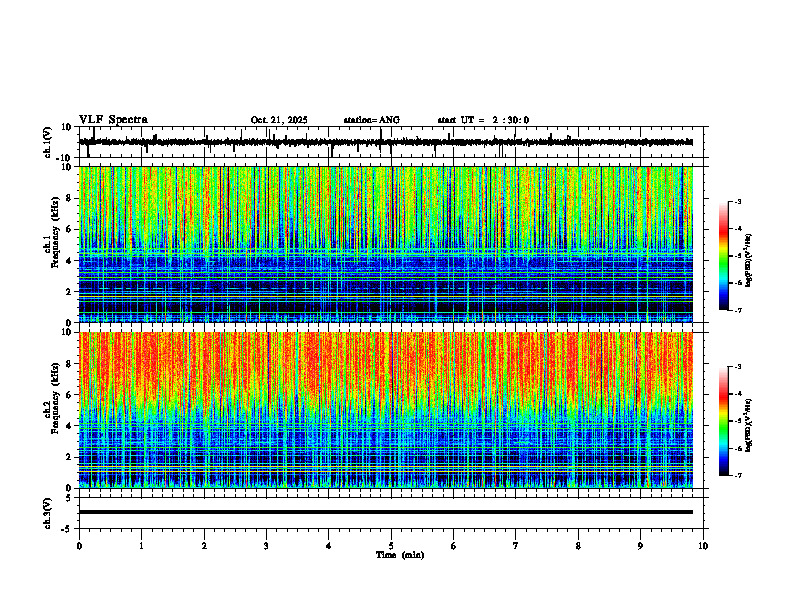Click the "8" kHz tick on ch.2 spectrogram

tap(70, 364)
